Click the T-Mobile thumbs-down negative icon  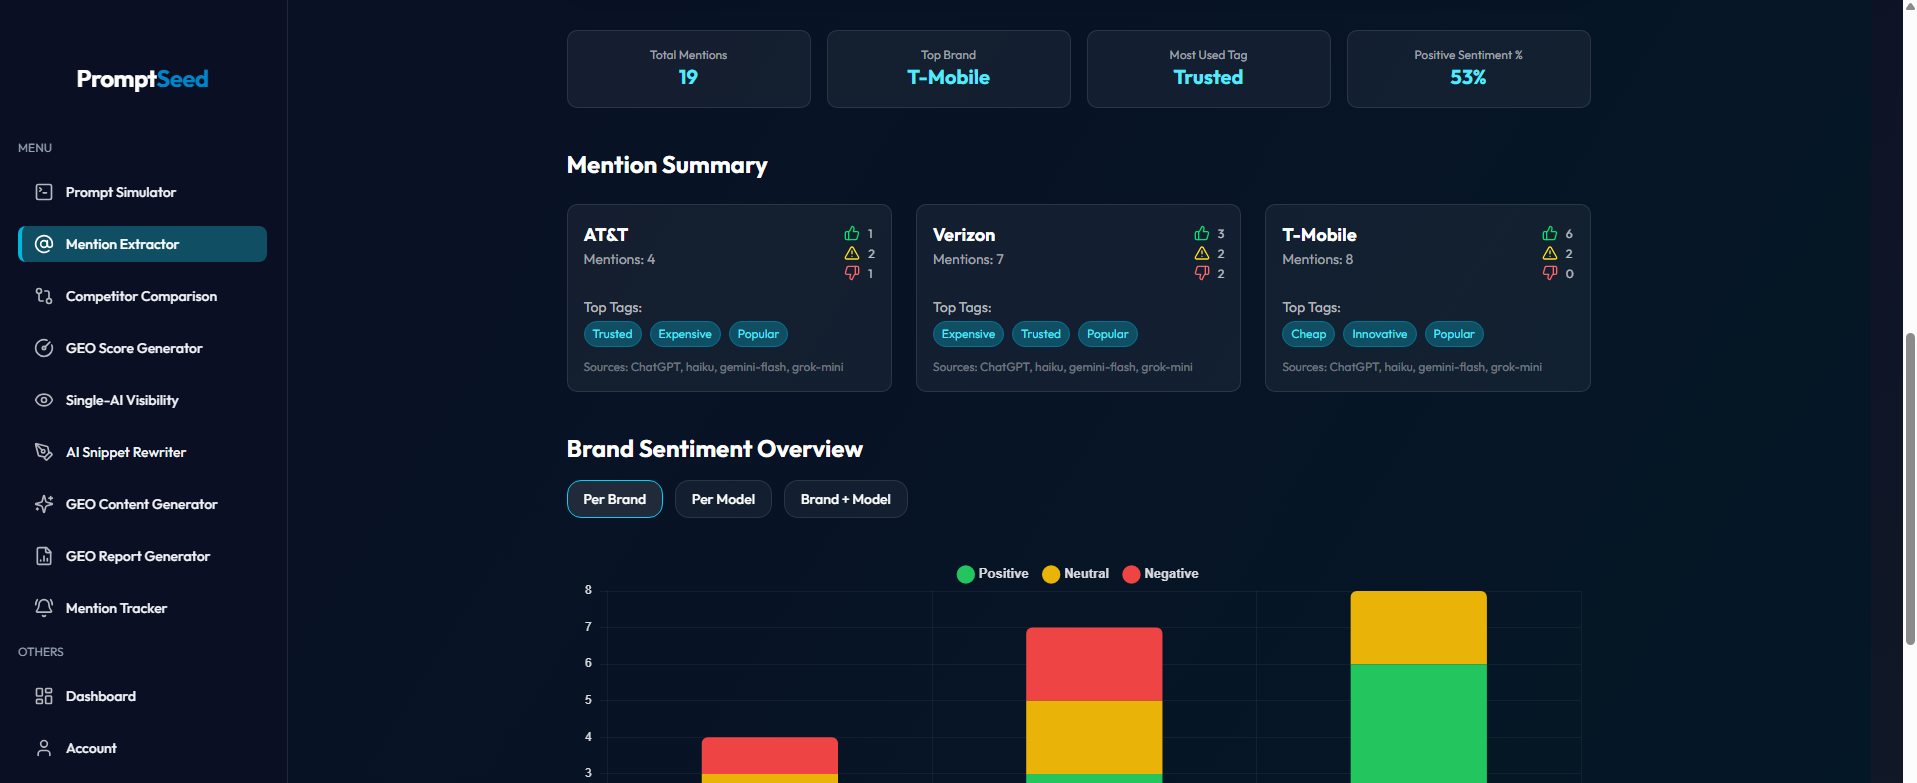[x=1550, y=273]
